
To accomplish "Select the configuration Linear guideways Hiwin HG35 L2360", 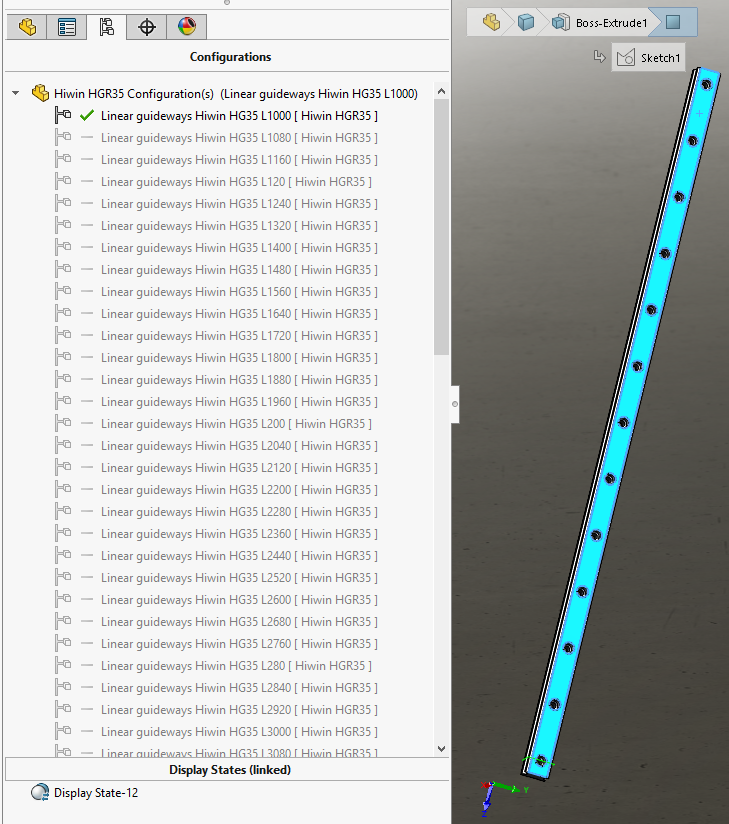I will [239, 534].
